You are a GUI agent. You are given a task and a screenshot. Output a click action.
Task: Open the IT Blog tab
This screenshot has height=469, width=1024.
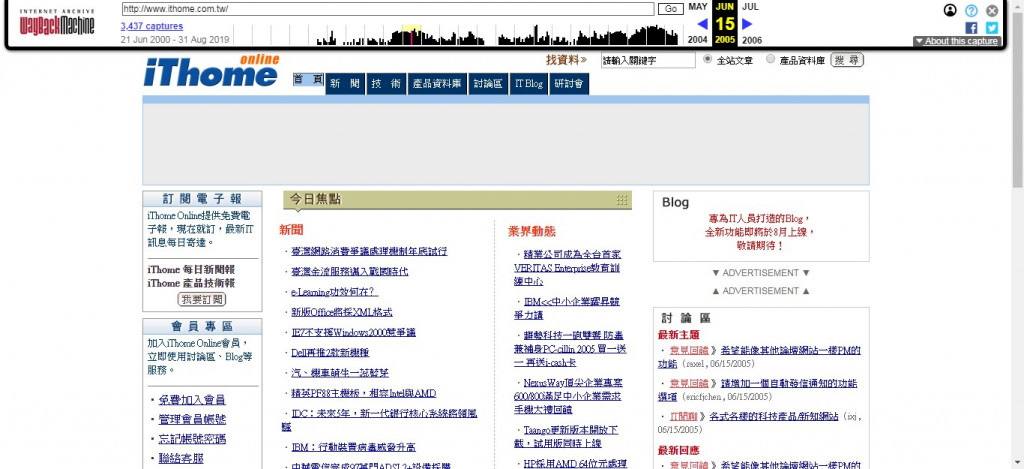click(529, 84)
